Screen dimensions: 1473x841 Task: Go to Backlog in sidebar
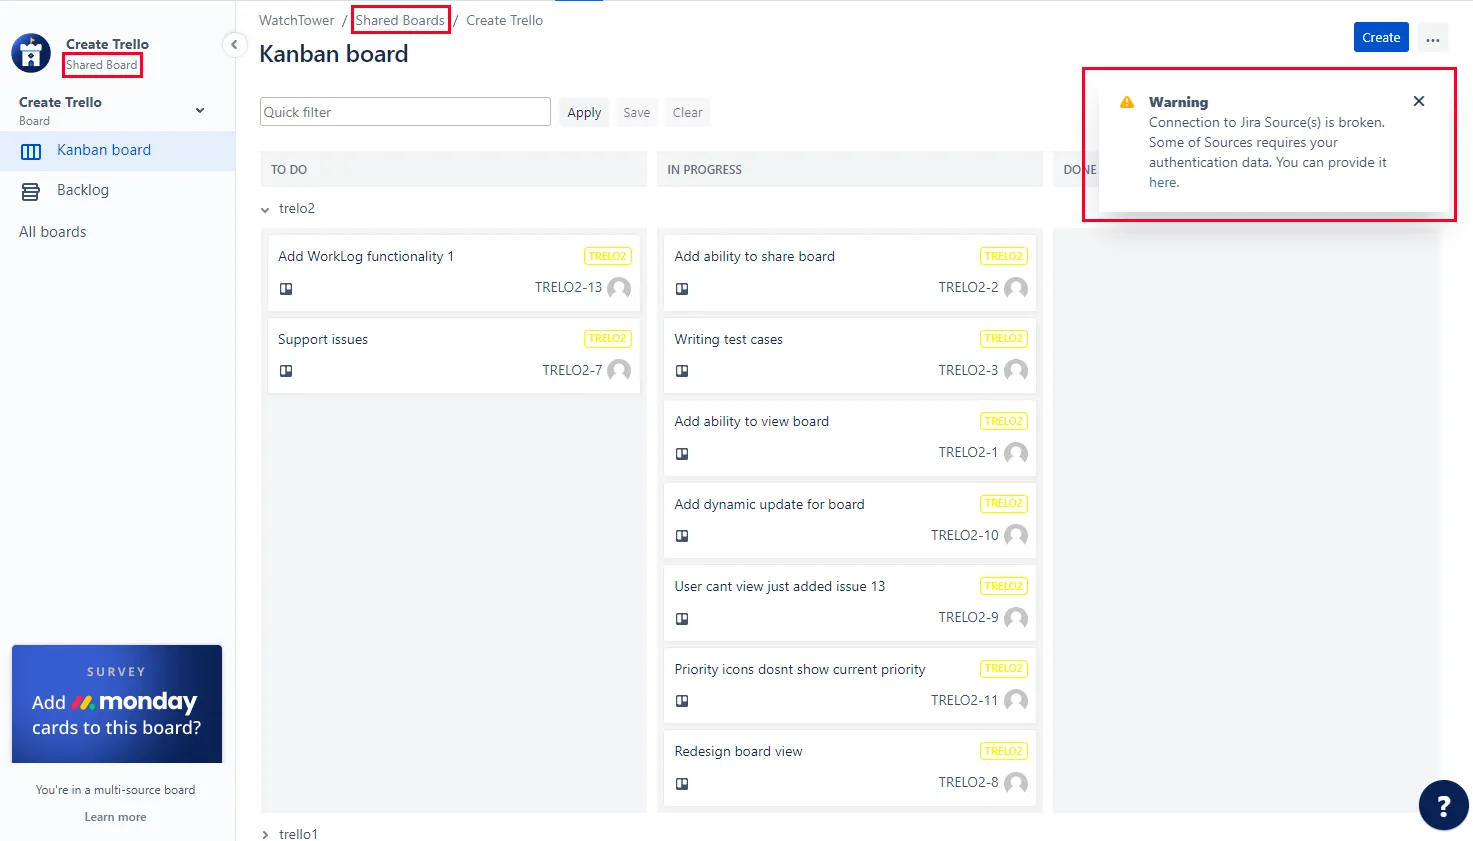pyautogui.click(x=117, y=191)
